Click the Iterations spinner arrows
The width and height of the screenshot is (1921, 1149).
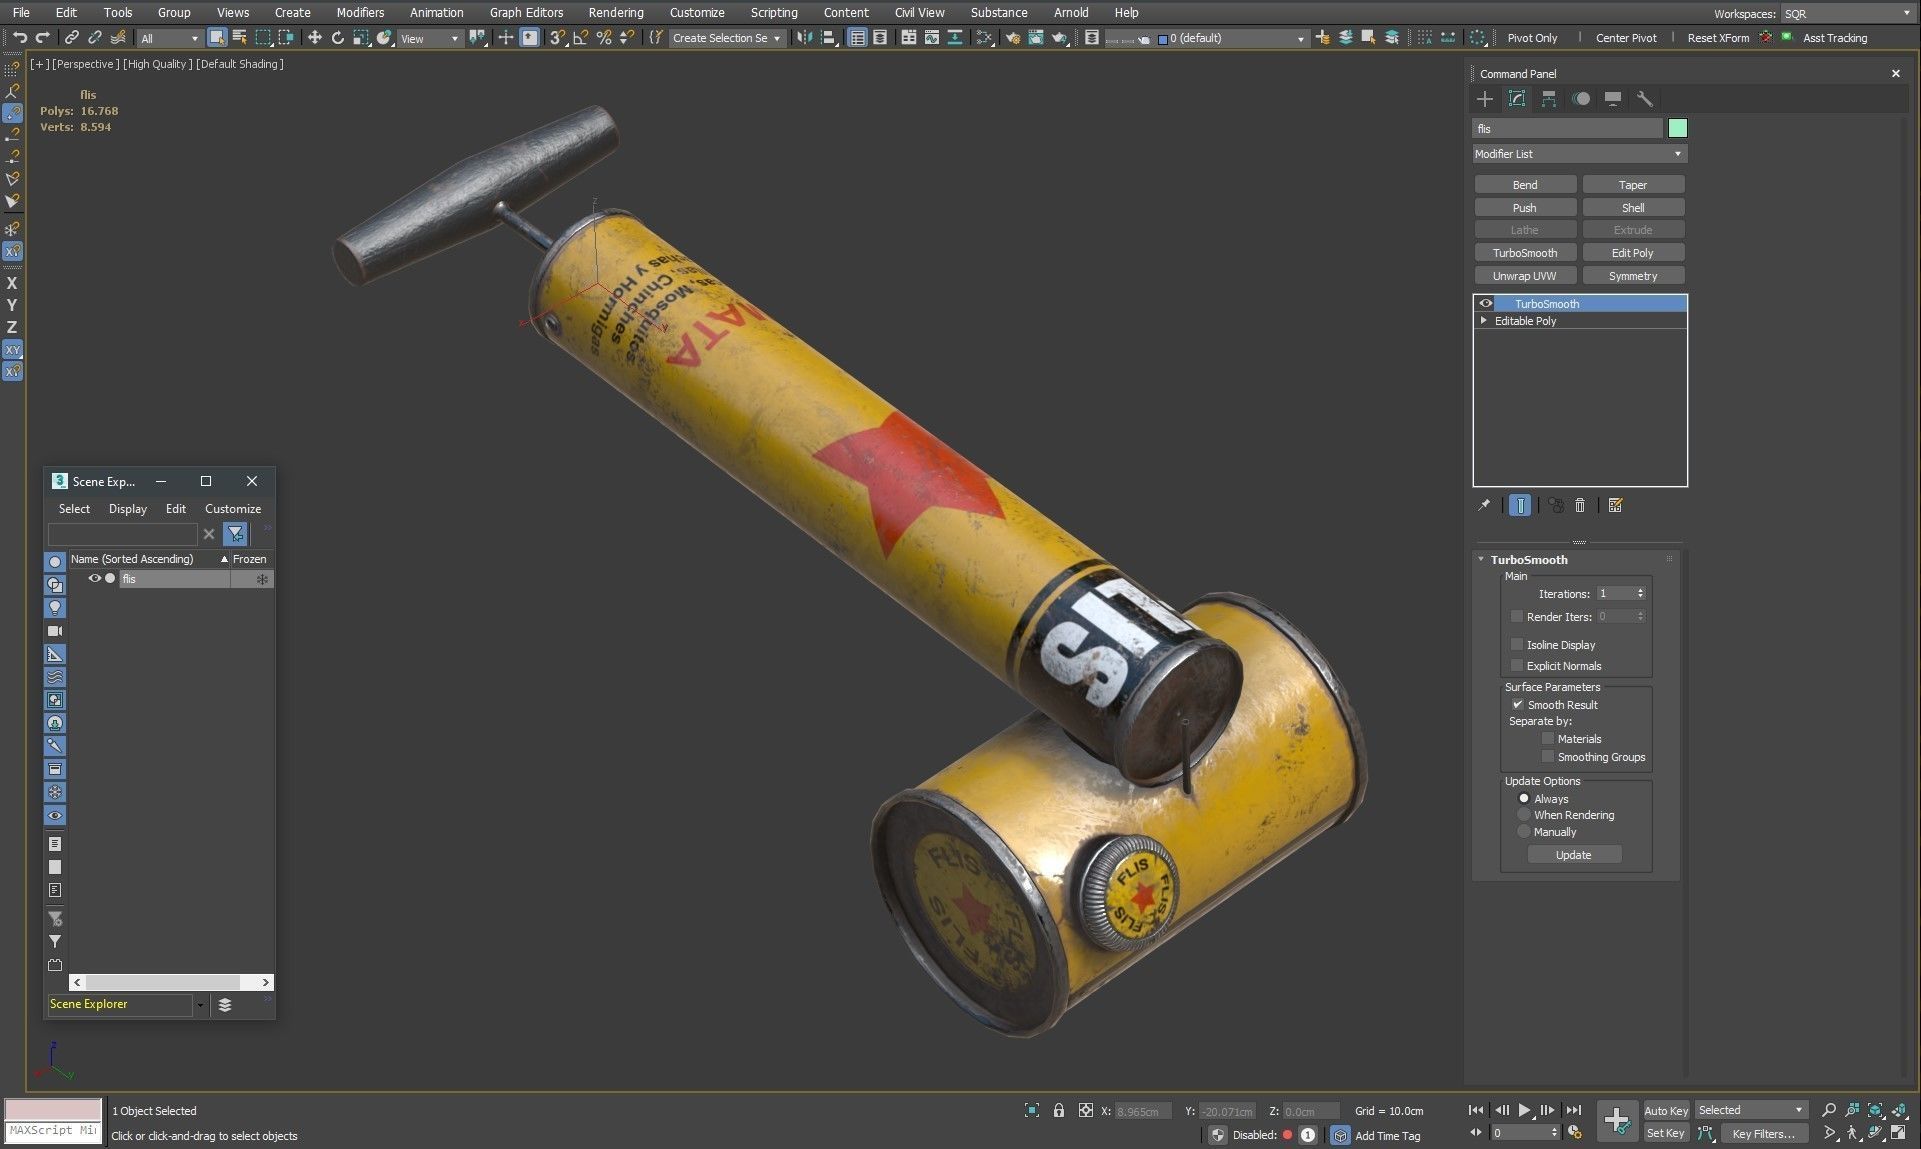1640,594
